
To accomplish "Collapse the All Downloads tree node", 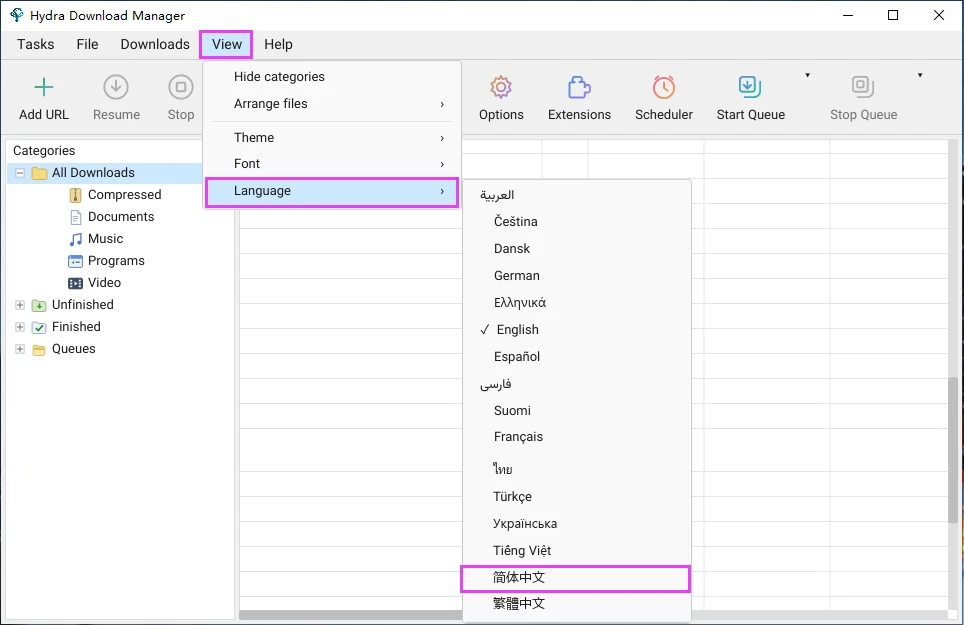I will (20, 173).
